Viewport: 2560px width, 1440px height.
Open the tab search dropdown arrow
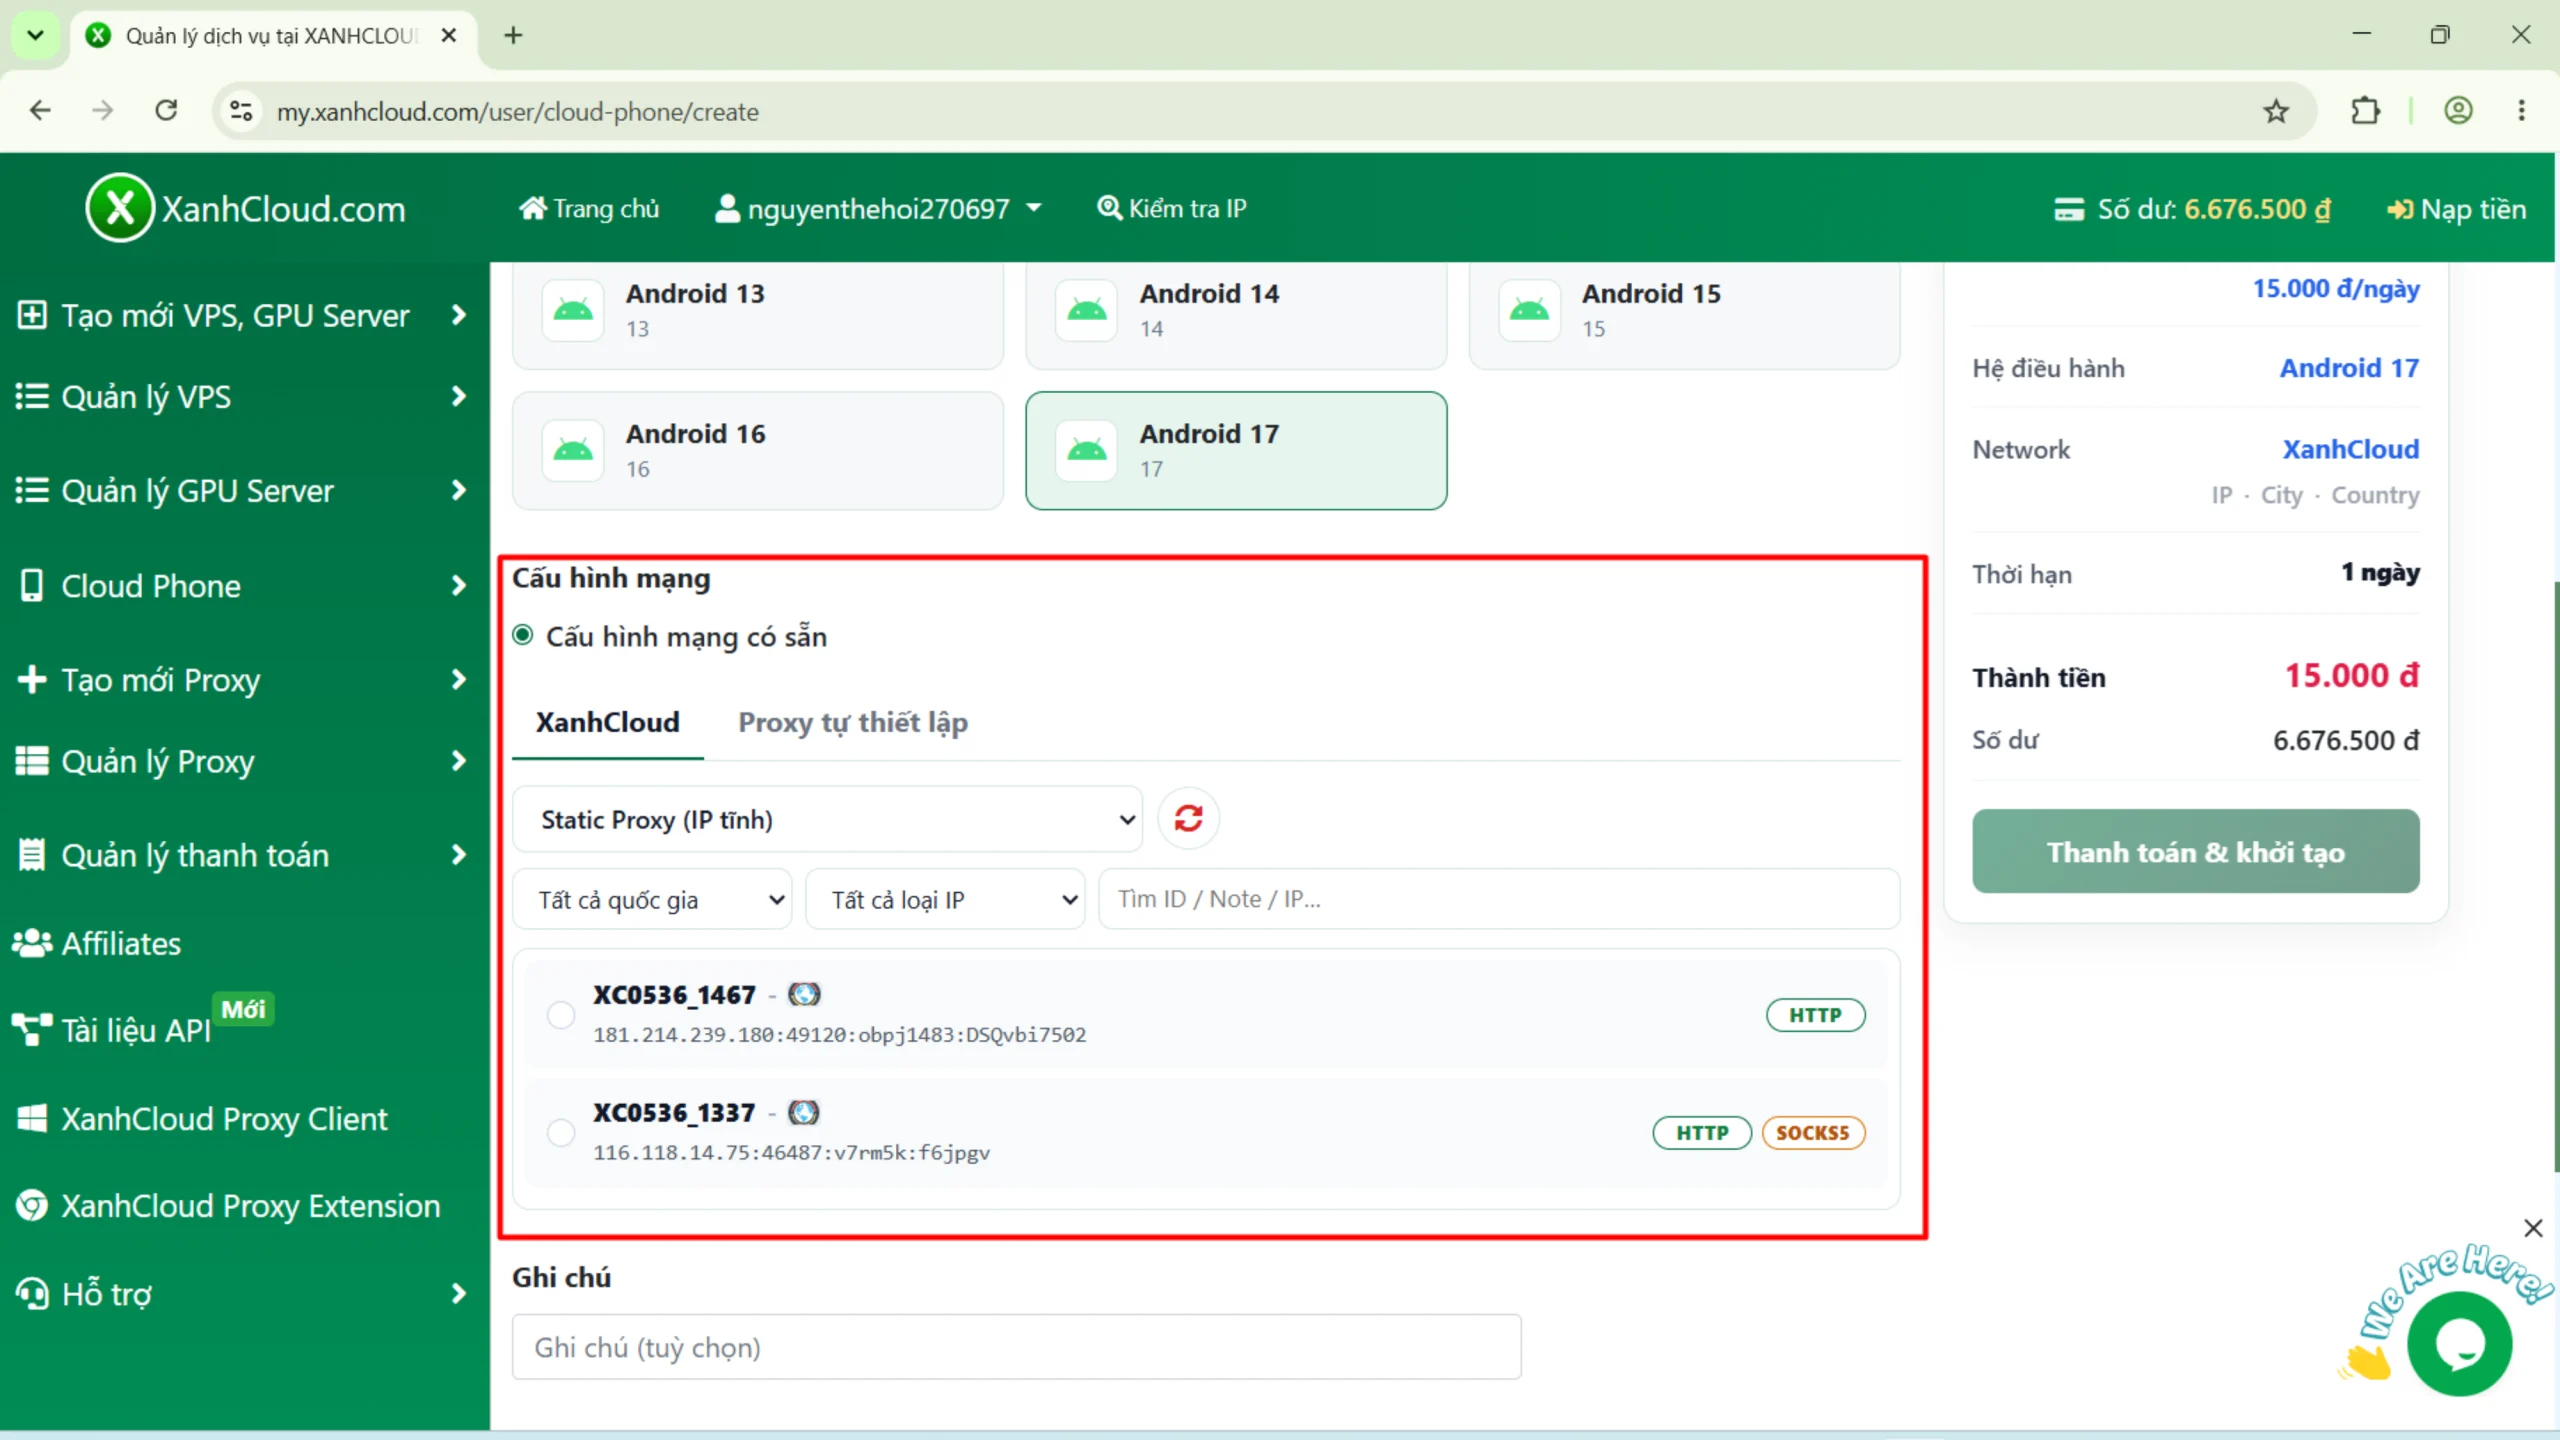(35, 36)
